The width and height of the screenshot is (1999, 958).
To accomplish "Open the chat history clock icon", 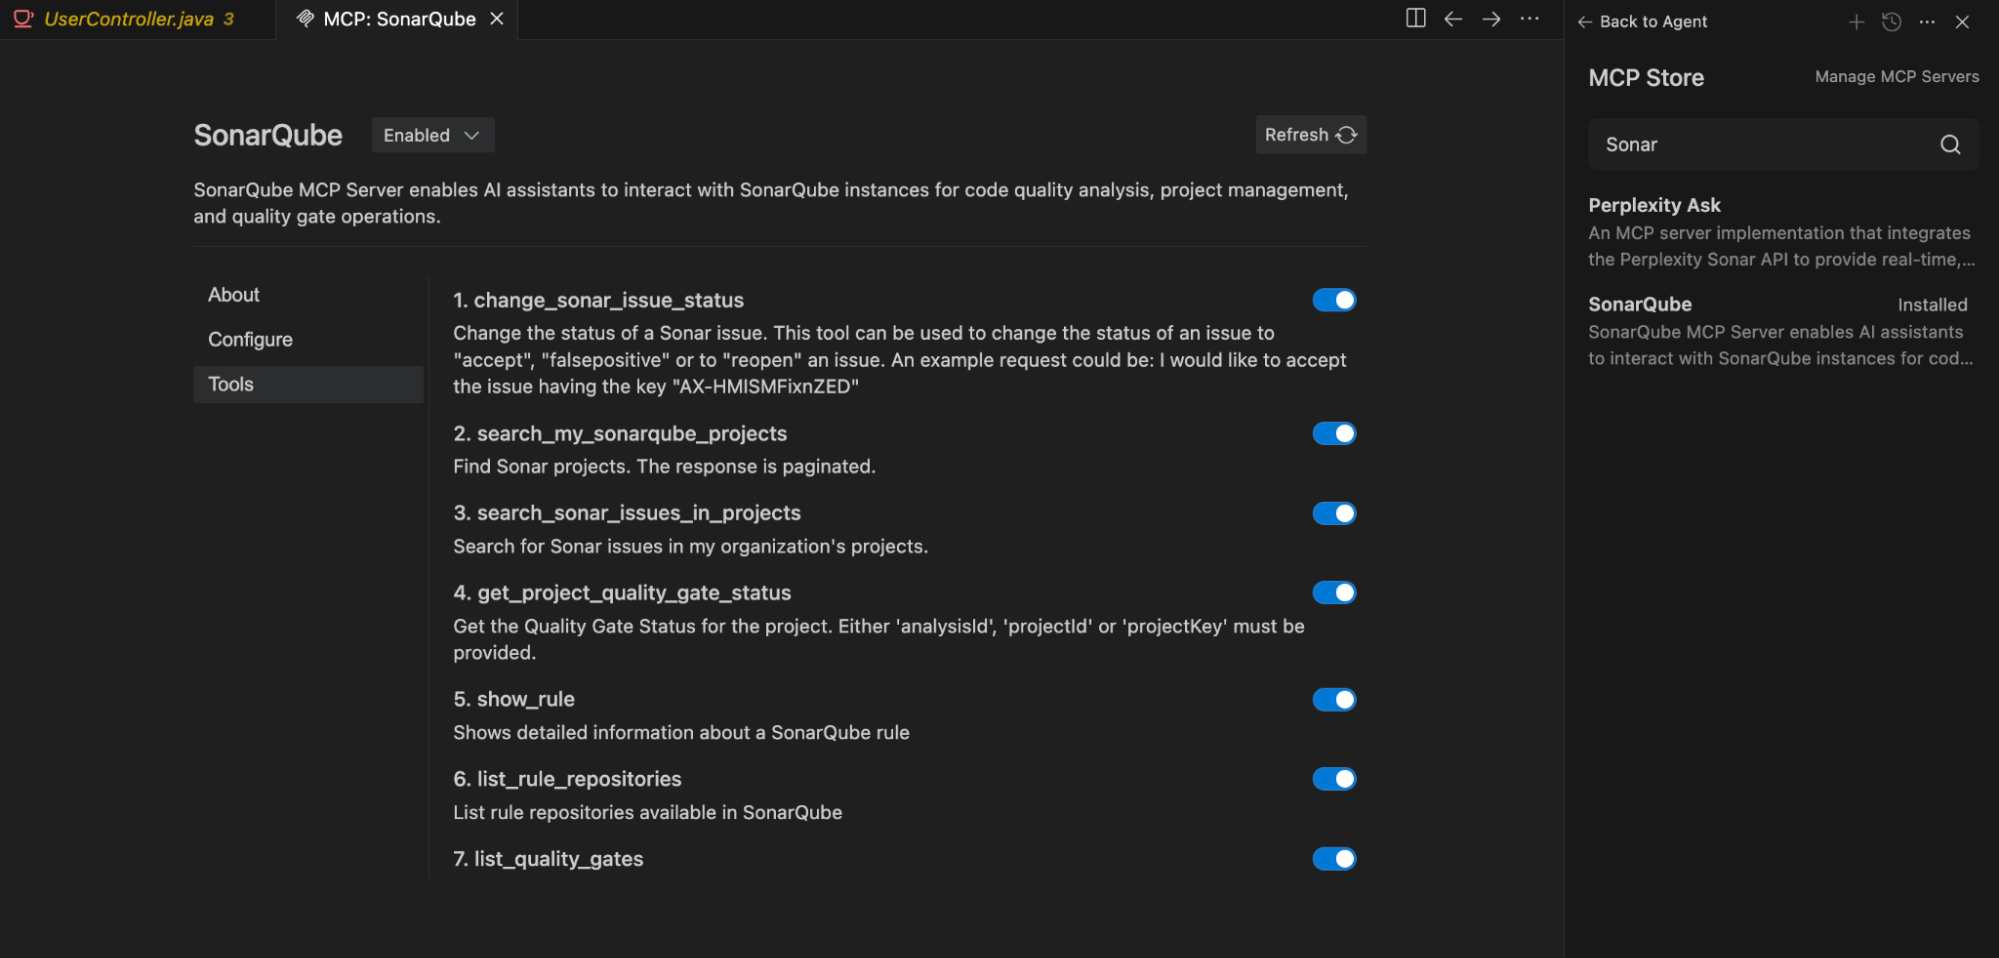I will tap(1891, 22).
